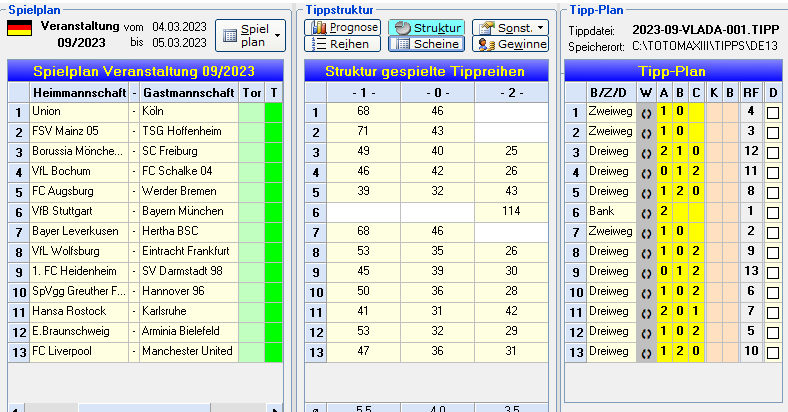Select the Bayern München guest team cell
Image resolution: width=788 pixels, height=412 pixels.
point(189,213)
